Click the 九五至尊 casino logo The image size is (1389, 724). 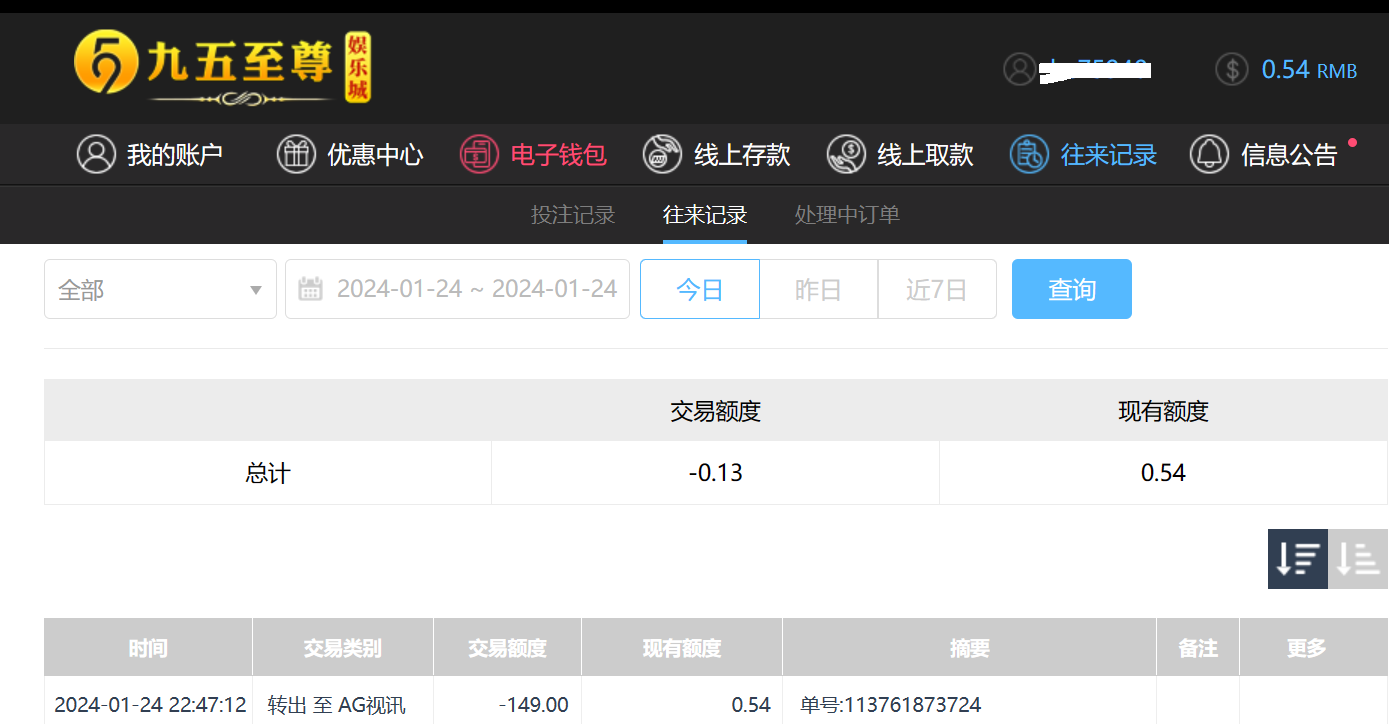(x=223, y=68)
